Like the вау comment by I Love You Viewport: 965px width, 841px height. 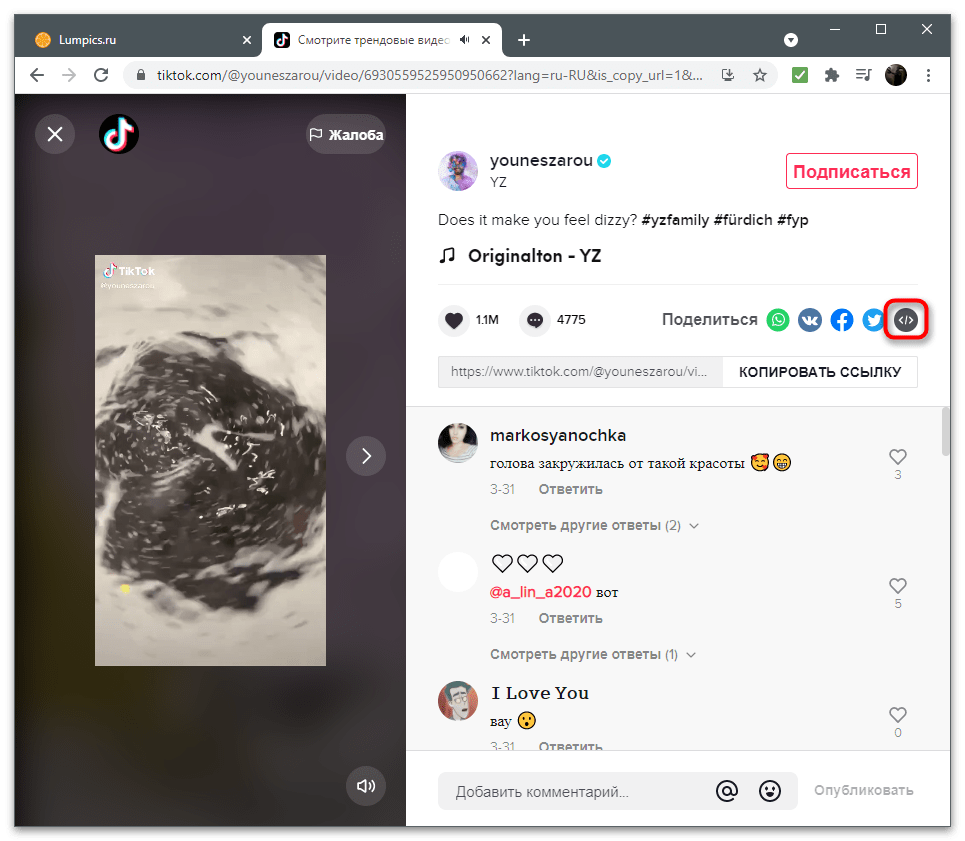click(x=898, y=714)
